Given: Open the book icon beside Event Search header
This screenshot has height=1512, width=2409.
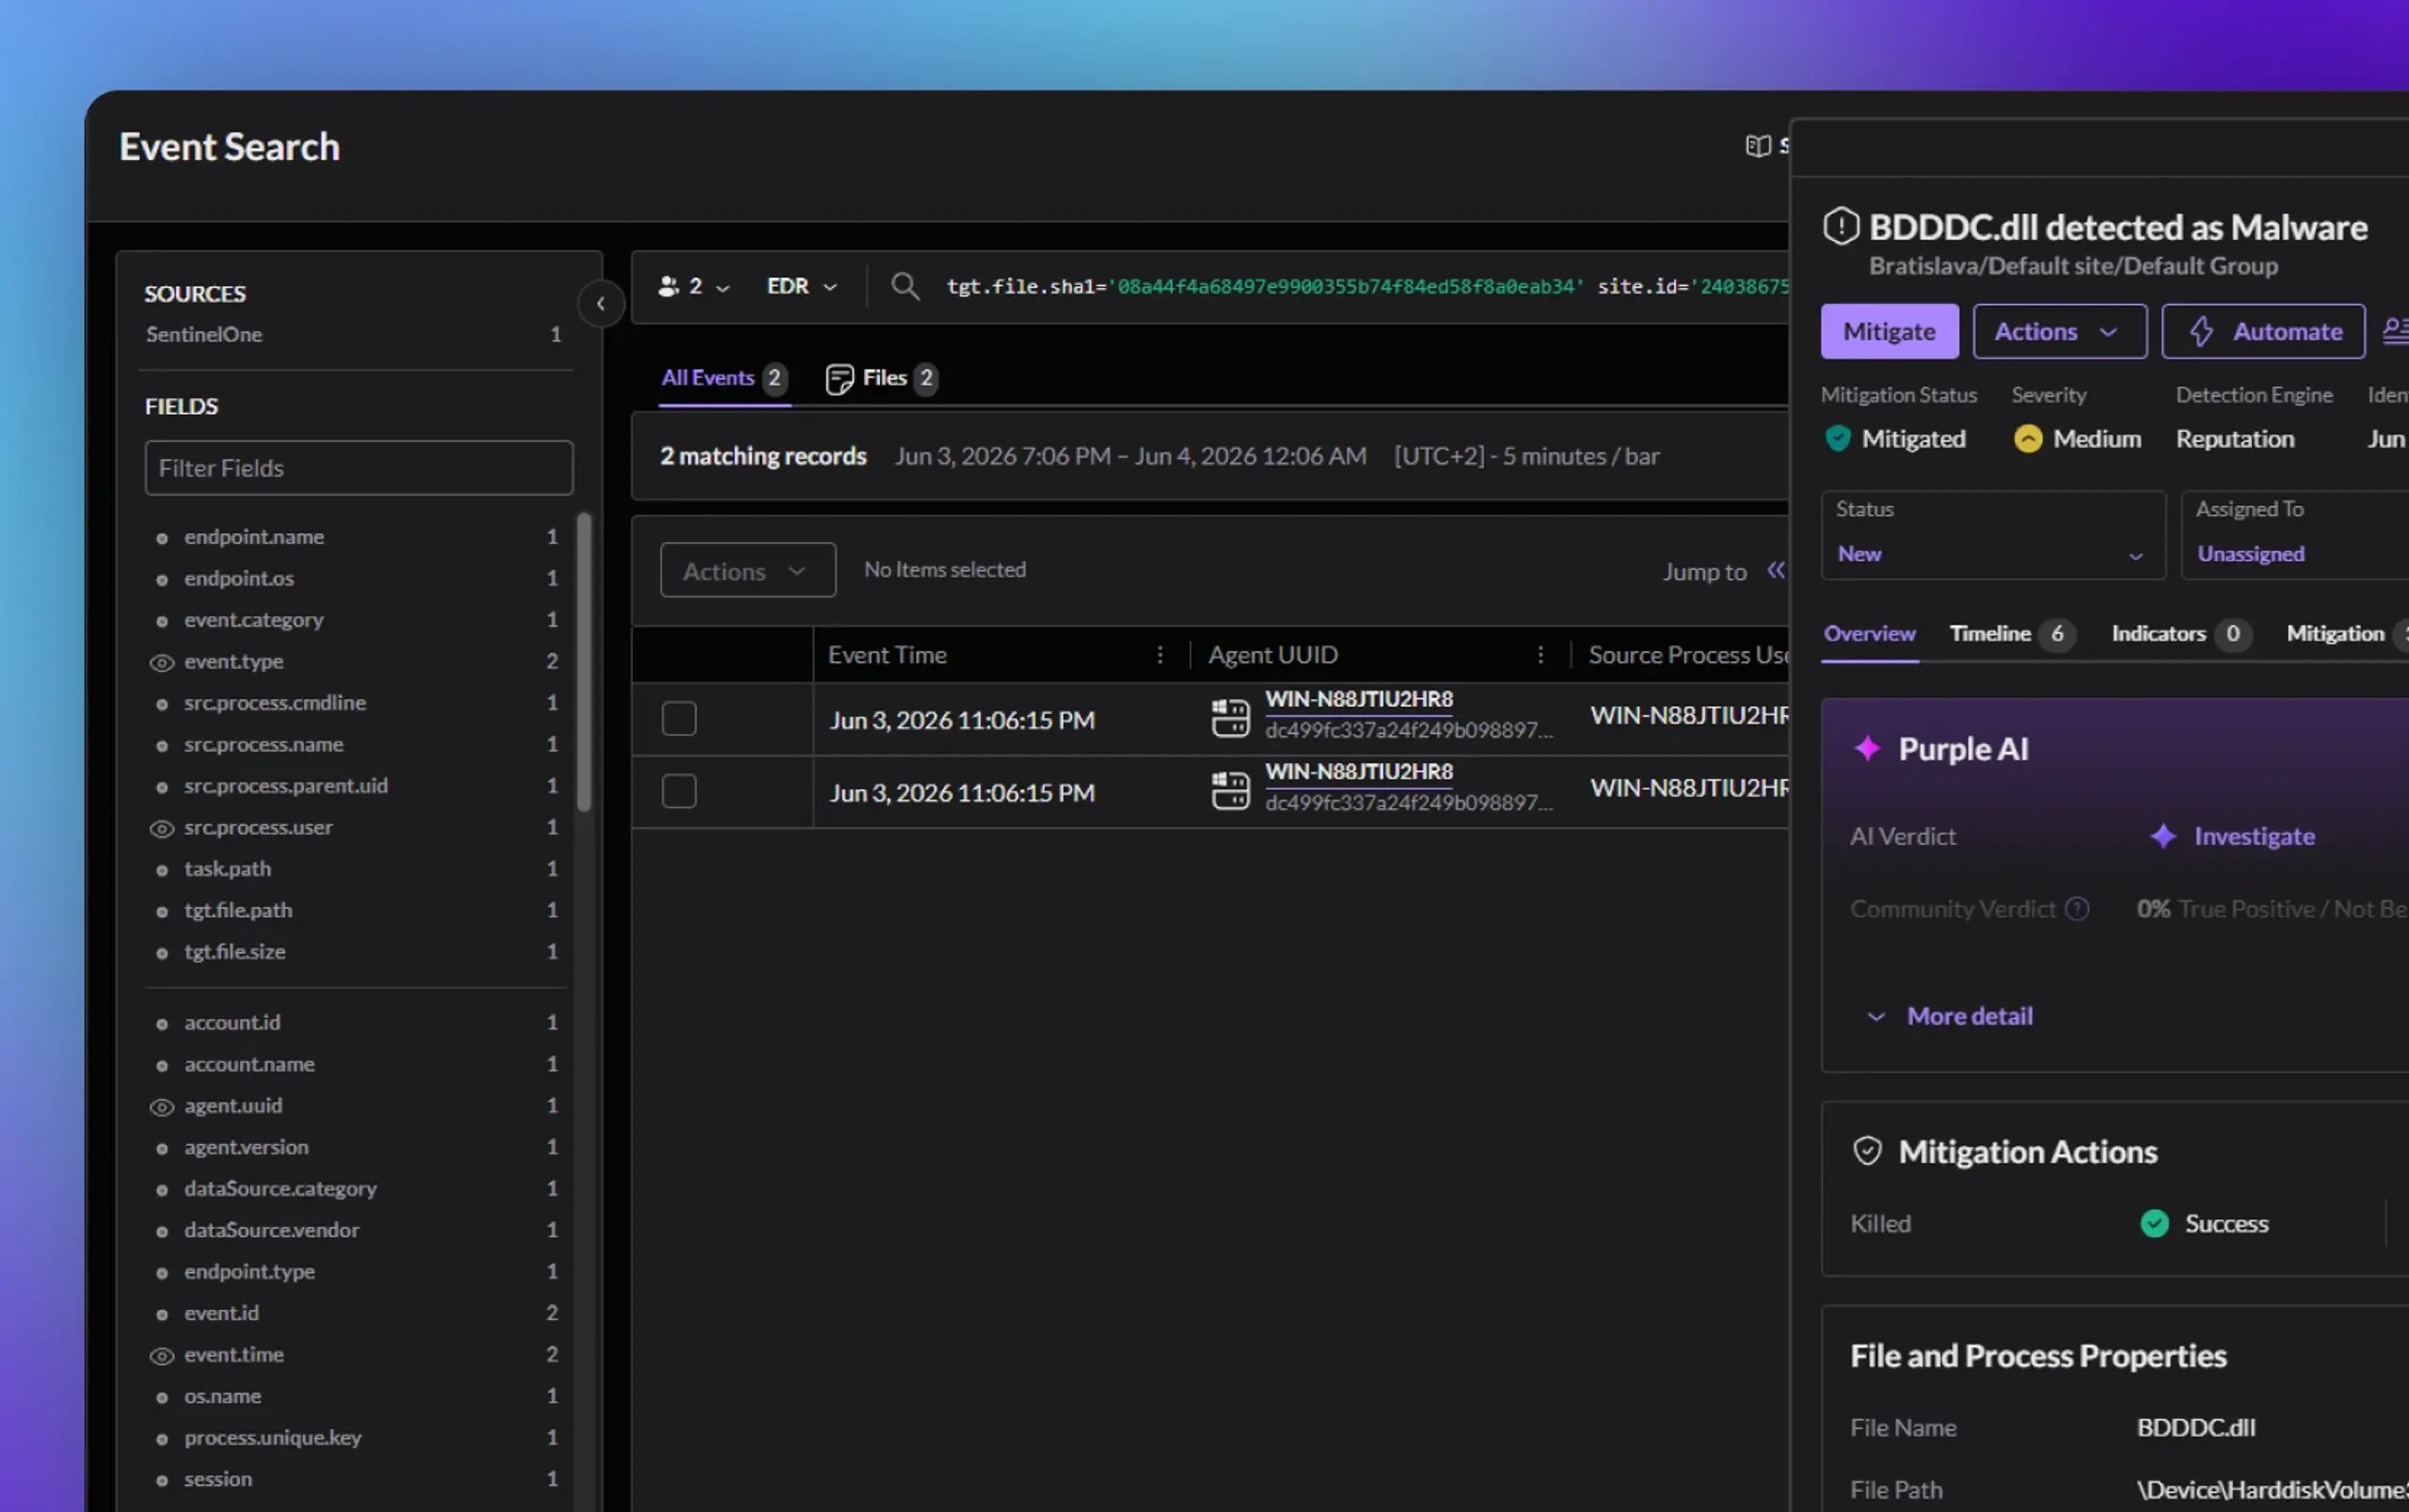Looking at the screenshot, I should pyautogui.click(x=1758, y=146).
